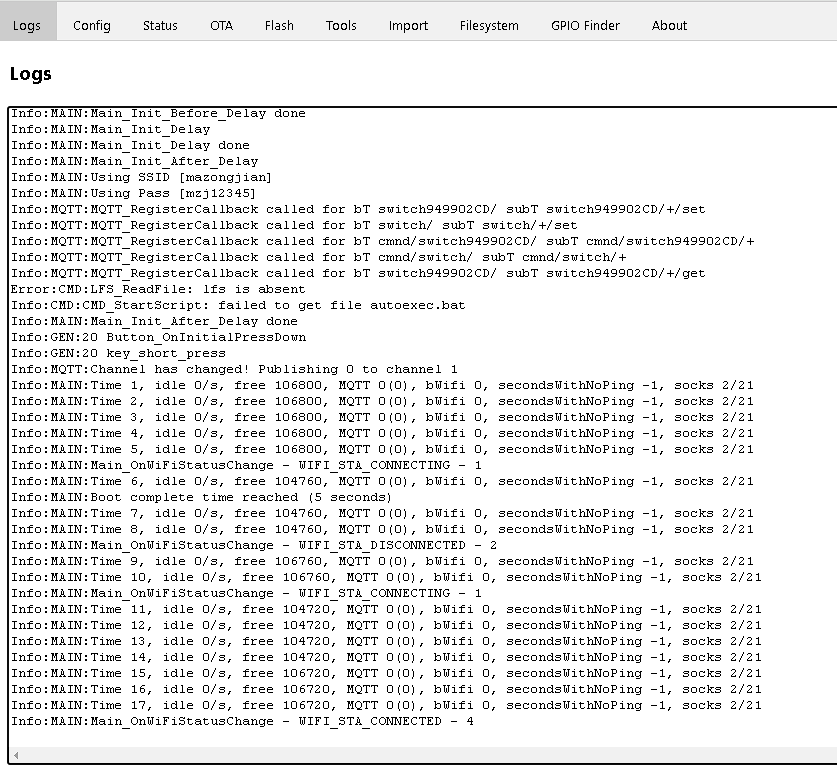Click the 'key_short_press' log line
This screenshot has width=837, height=767.
pyautogui.click(x=119, y=353)
